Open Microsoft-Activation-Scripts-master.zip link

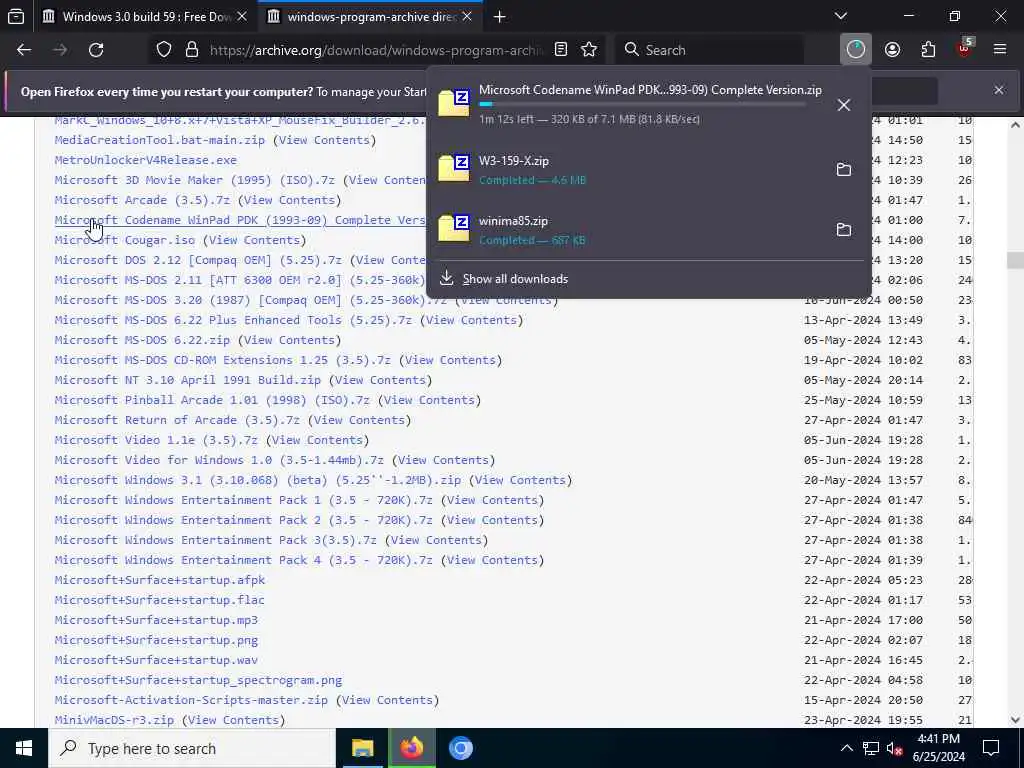(191, 700)
